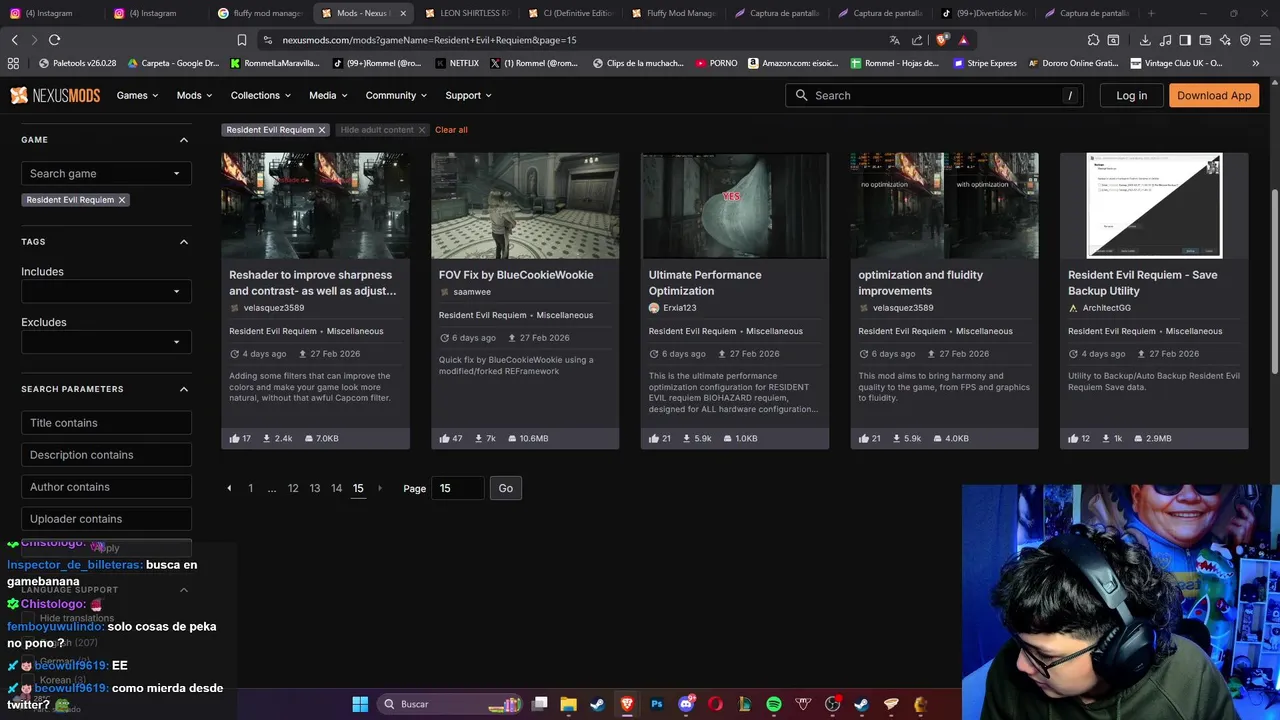Open Reshader to improve sharpness thumbnail

315,205
